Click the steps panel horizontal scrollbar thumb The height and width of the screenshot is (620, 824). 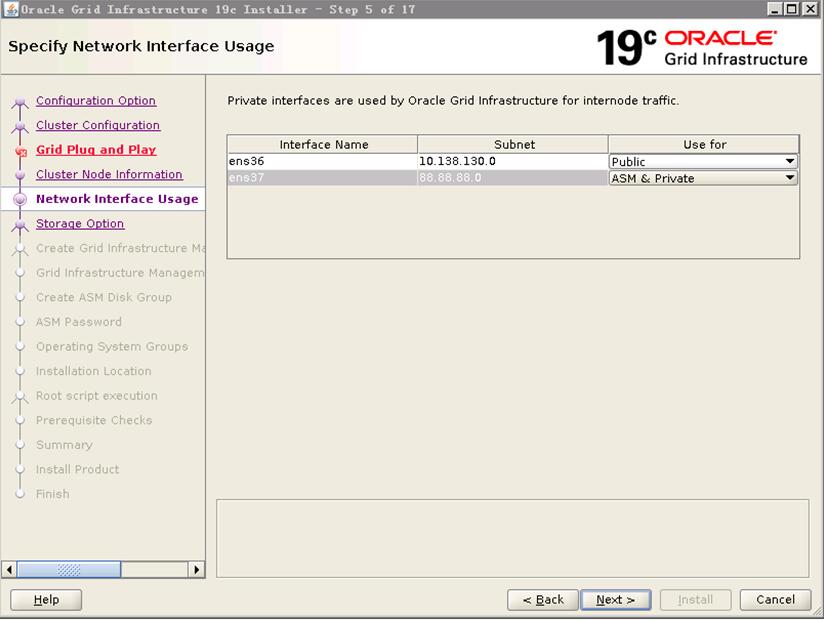tap(69, 570)
